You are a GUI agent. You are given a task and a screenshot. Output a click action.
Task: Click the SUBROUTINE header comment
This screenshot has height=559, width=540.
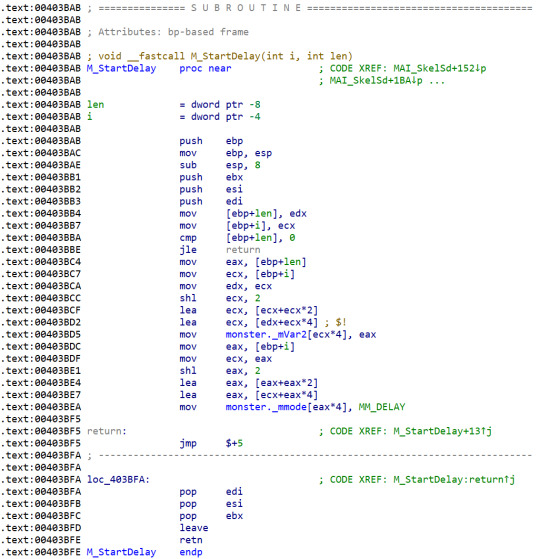(309, 8)
